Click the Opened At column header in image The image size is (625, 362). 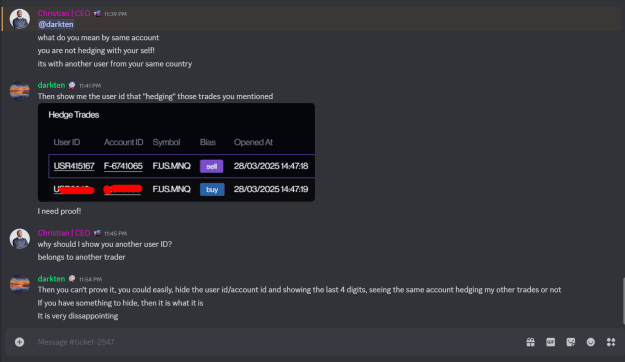tap(253, 142)
